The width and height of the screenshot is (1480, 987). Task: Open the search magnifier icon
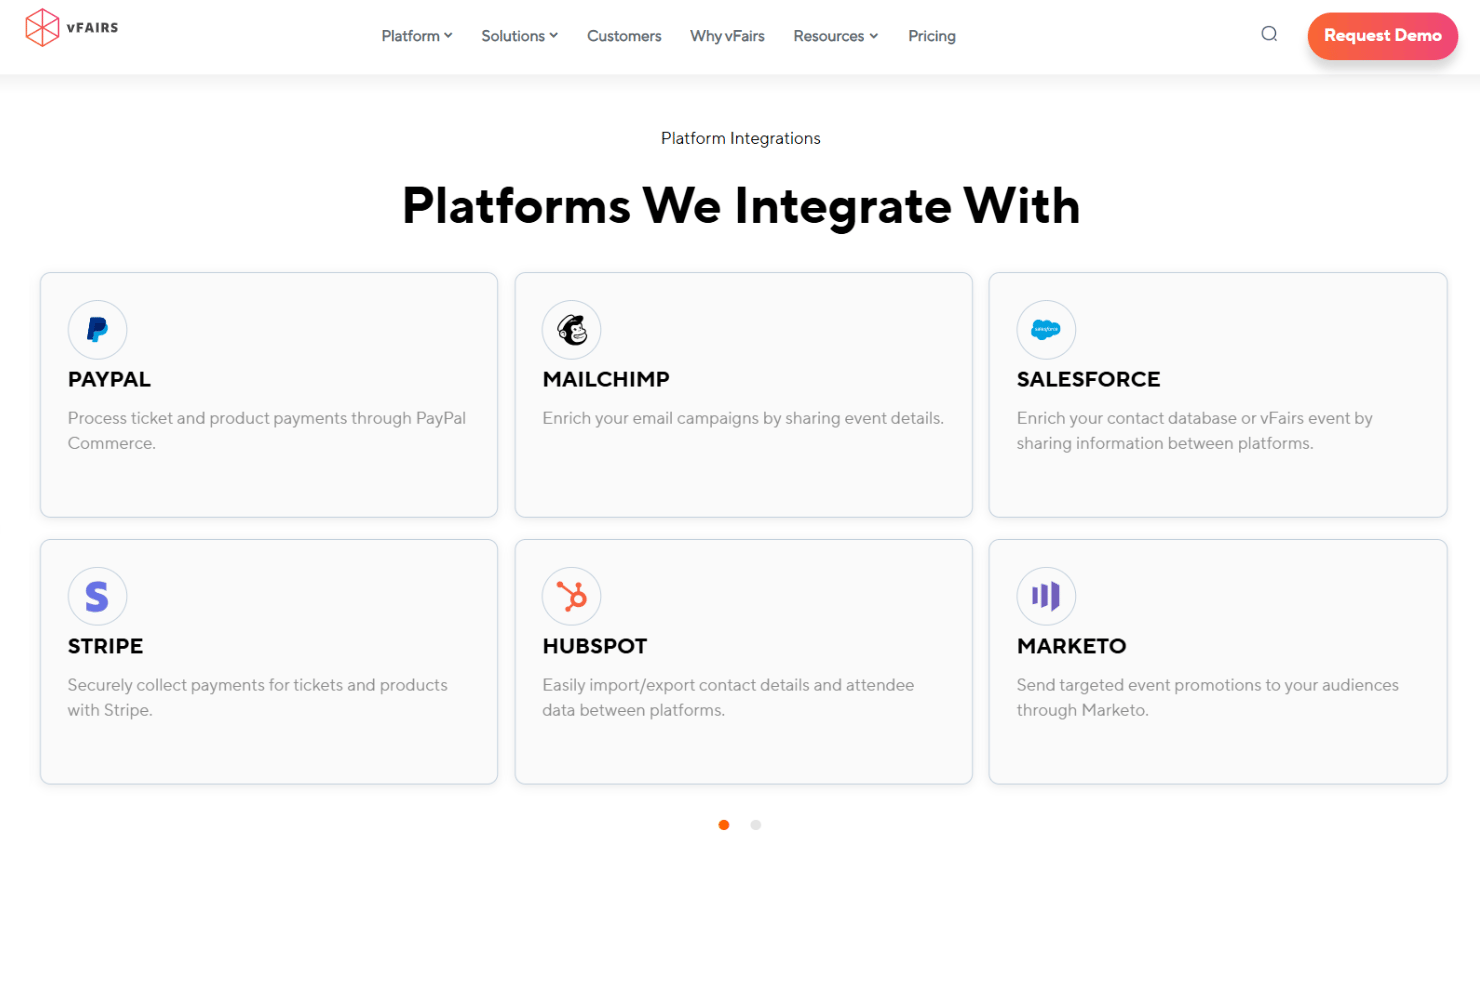[1269, 34]
